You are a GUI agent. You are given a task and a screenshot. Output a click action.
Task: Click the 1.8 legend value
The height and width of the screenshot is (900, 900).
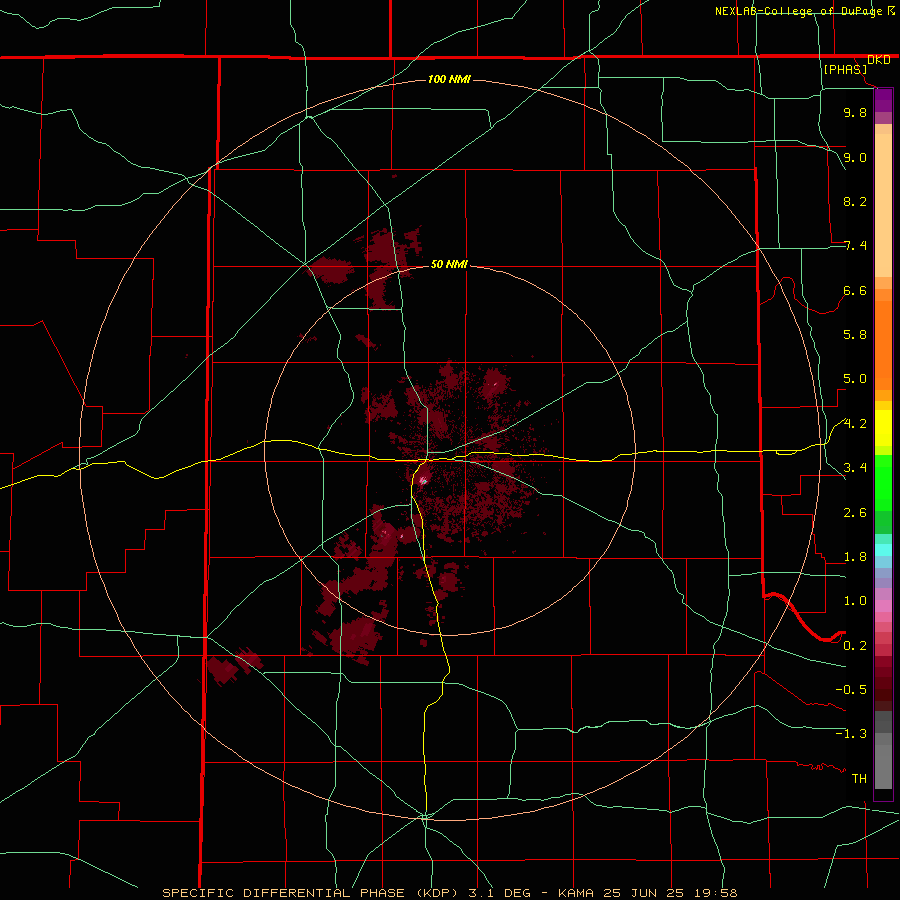click(x=855, y=557)
